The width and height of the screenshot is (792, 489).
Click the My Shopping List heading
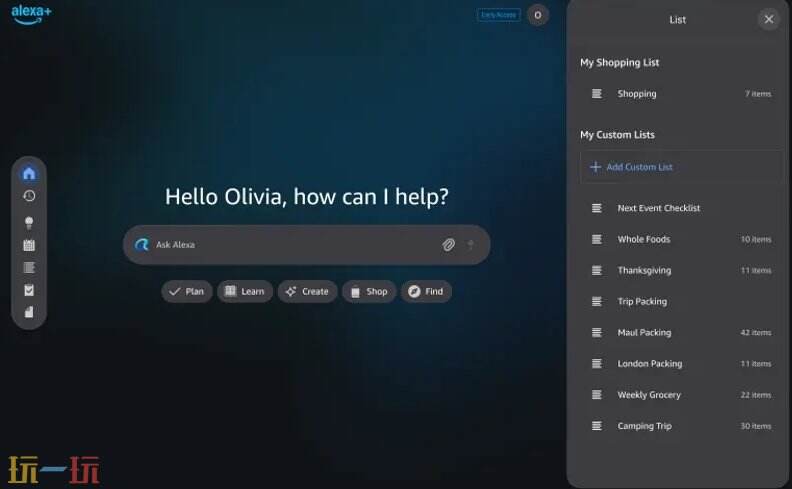click(x=619, y=63)
